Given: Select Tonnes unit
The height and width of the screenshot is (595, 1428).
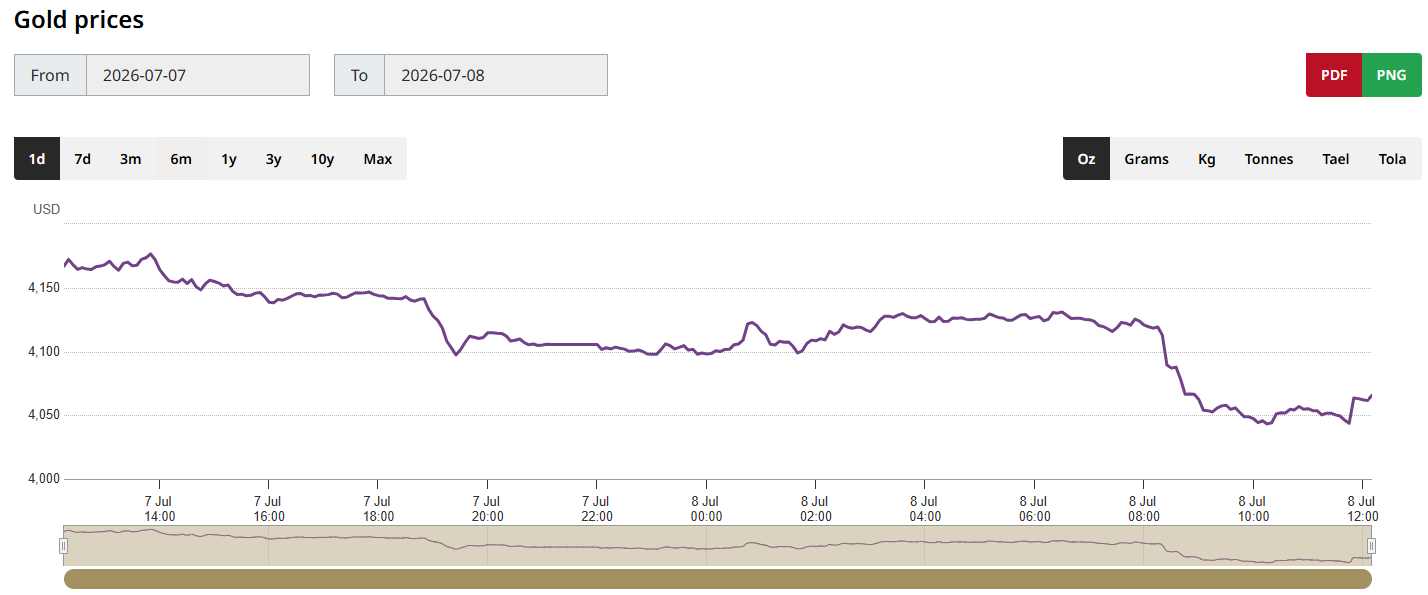Looking at the screenshot, I should (1269, 159).
